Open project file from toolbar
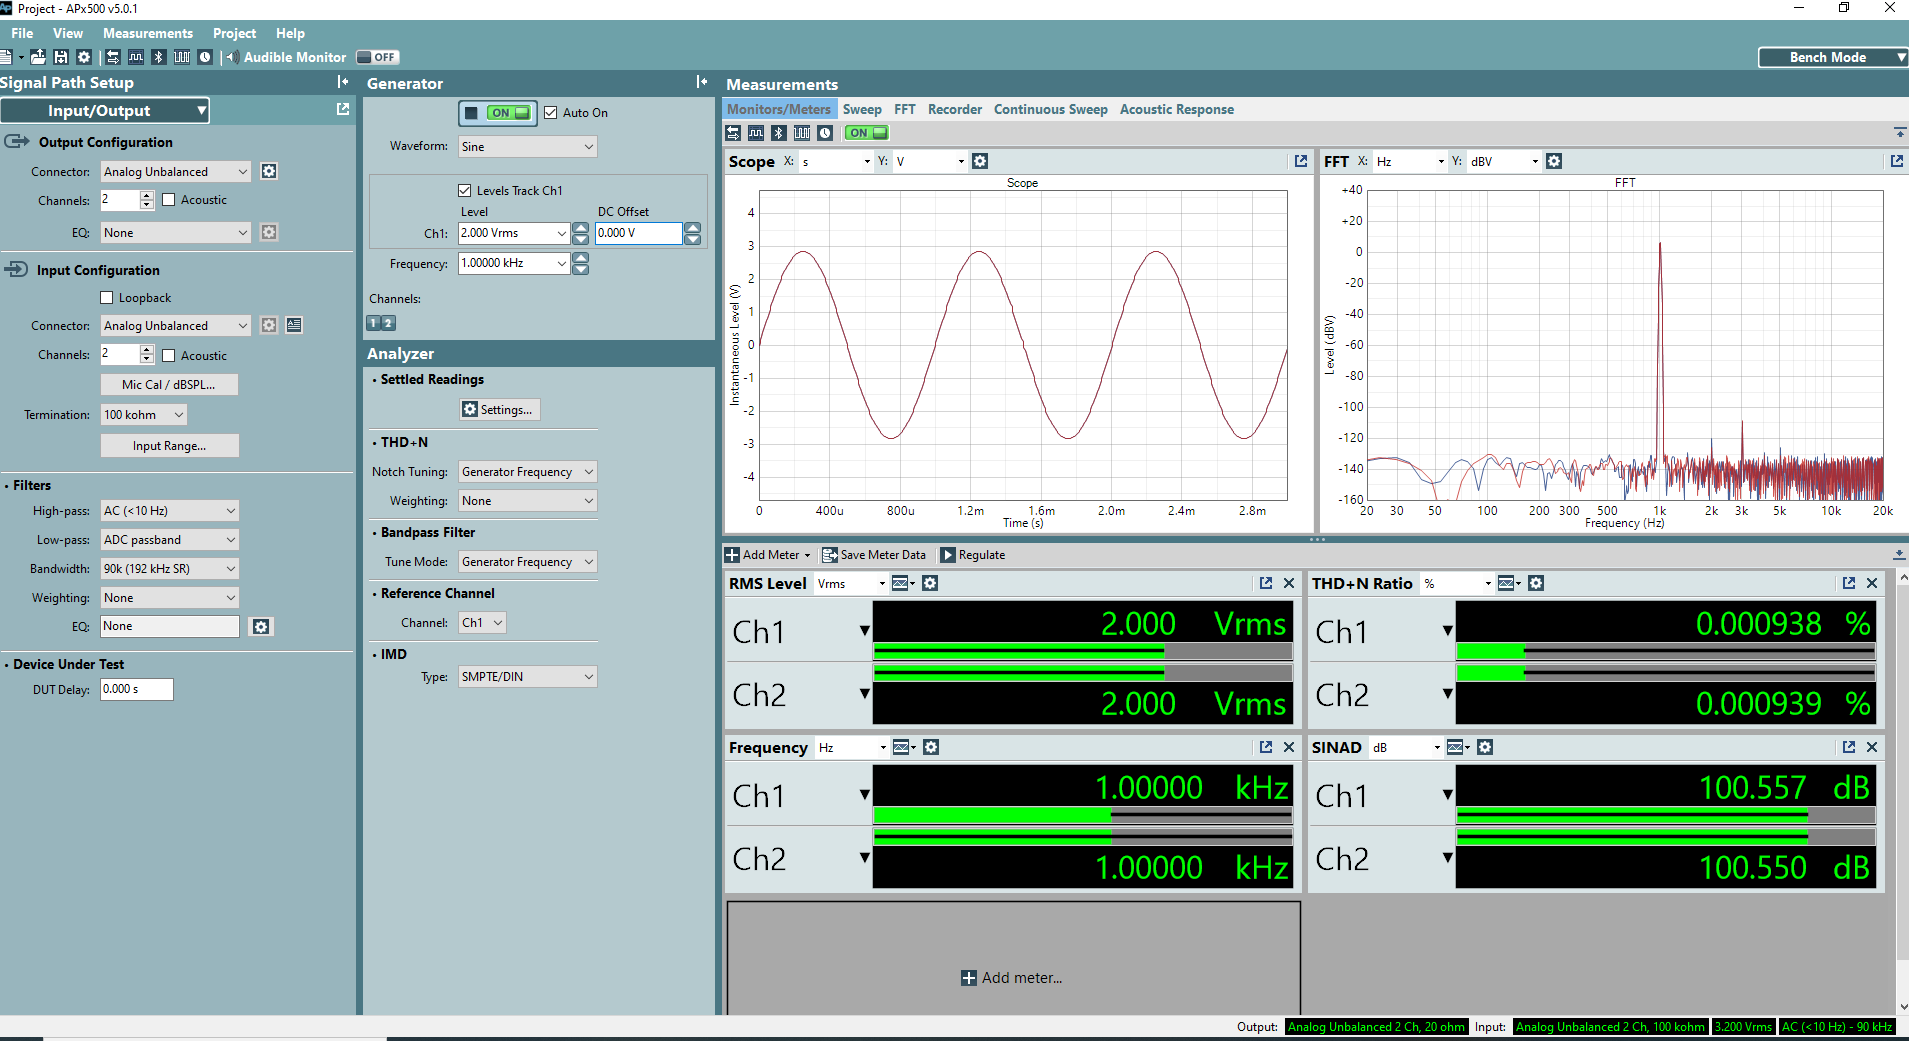This screenshot has width=1909, height=1041. tap(38, 57)
